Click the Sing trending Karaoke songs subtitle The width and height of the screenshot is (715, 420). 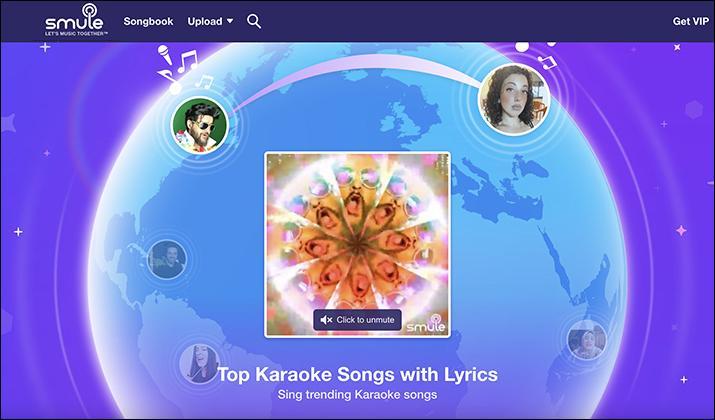[x=357, y=394]
